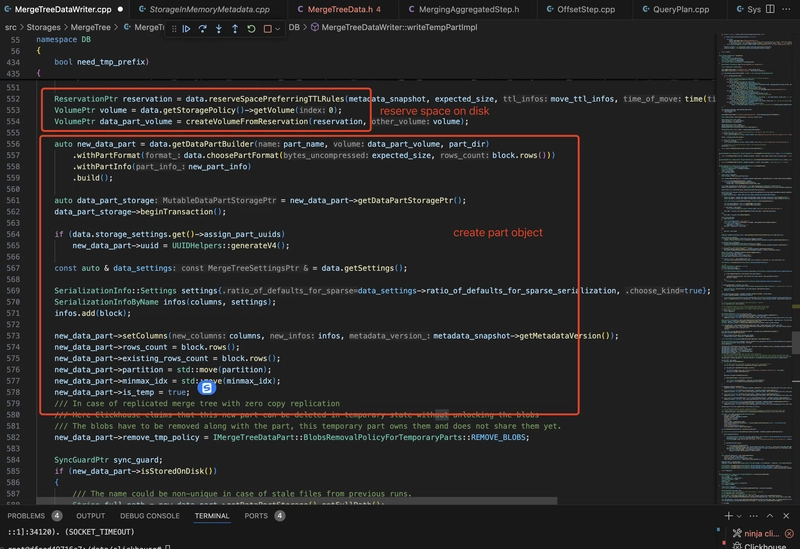
Task: Click the src breadcrumb segment
Action: (x=11, y=27)
